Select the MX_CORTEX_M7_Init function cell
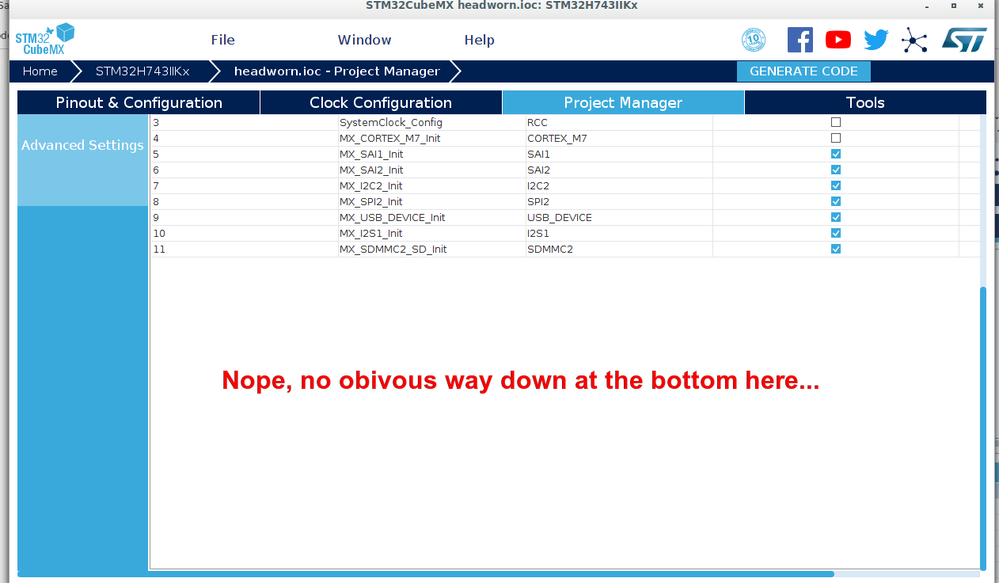 432,138
